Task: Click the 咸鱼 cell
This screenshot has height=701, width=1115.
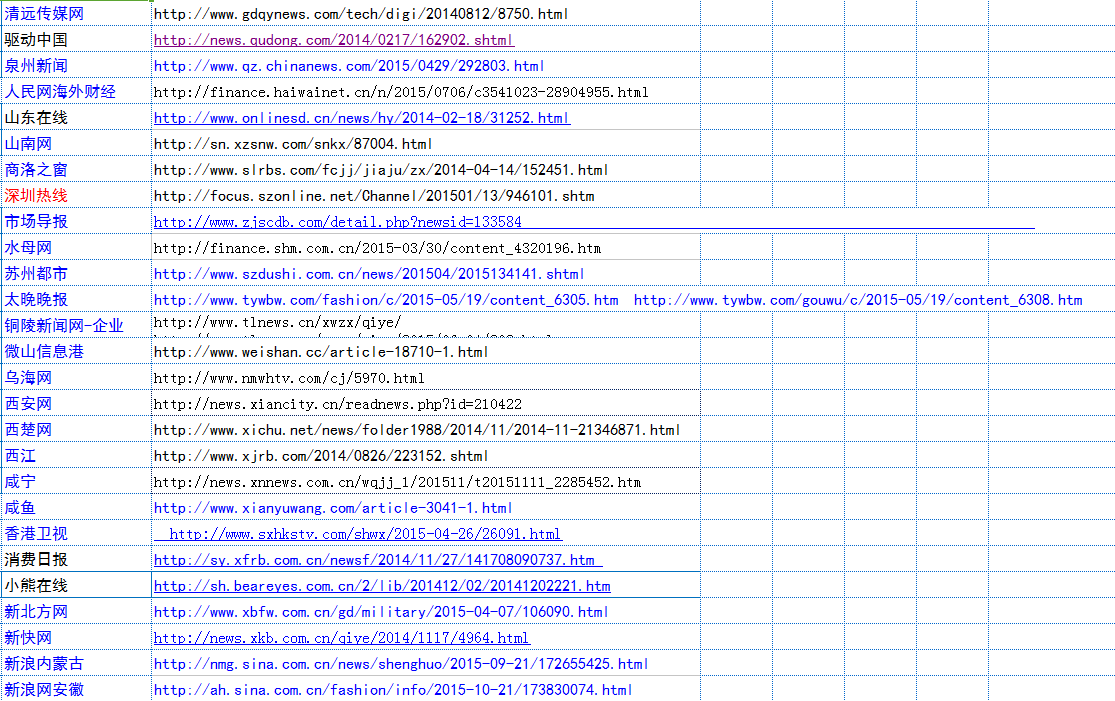Action: [76, 508]
